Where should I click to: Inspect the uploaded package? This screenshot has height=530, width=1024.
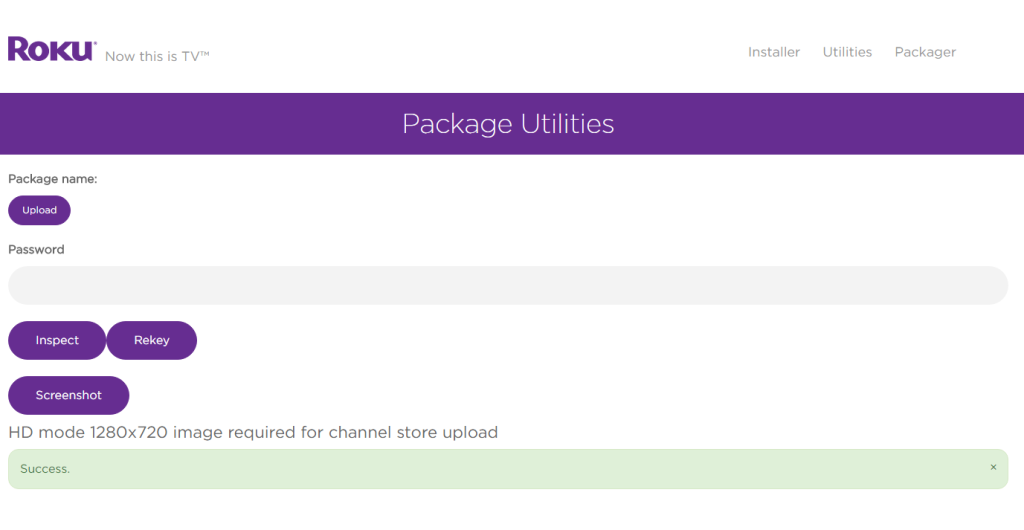coord(57,340)
